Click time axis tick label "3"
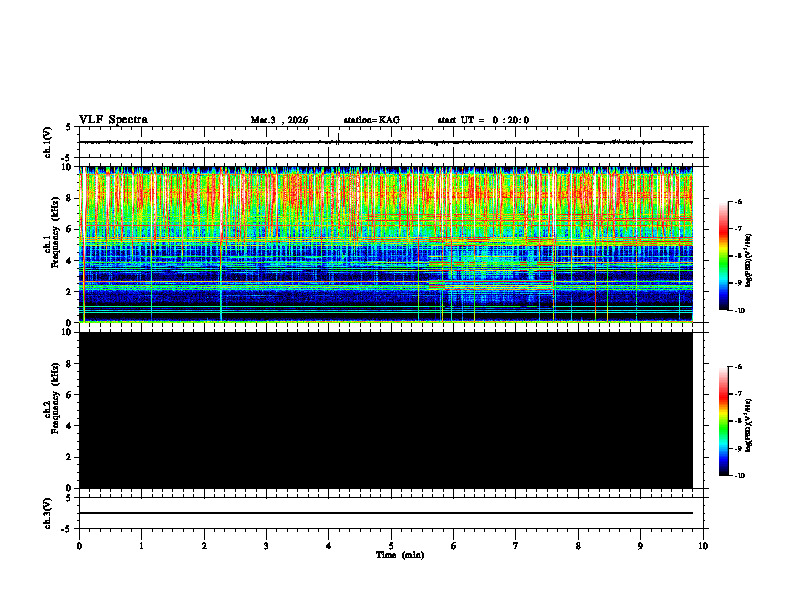 (266, 546)
